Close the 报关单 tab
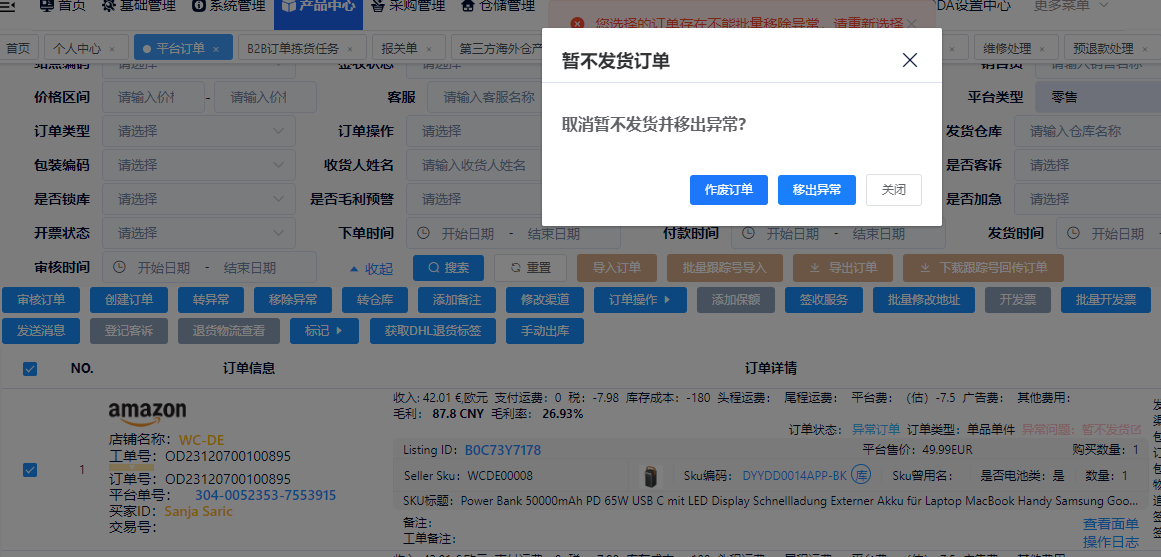Image resolution: width=1161 pixels, height=557 pixels. pos(428,49)
